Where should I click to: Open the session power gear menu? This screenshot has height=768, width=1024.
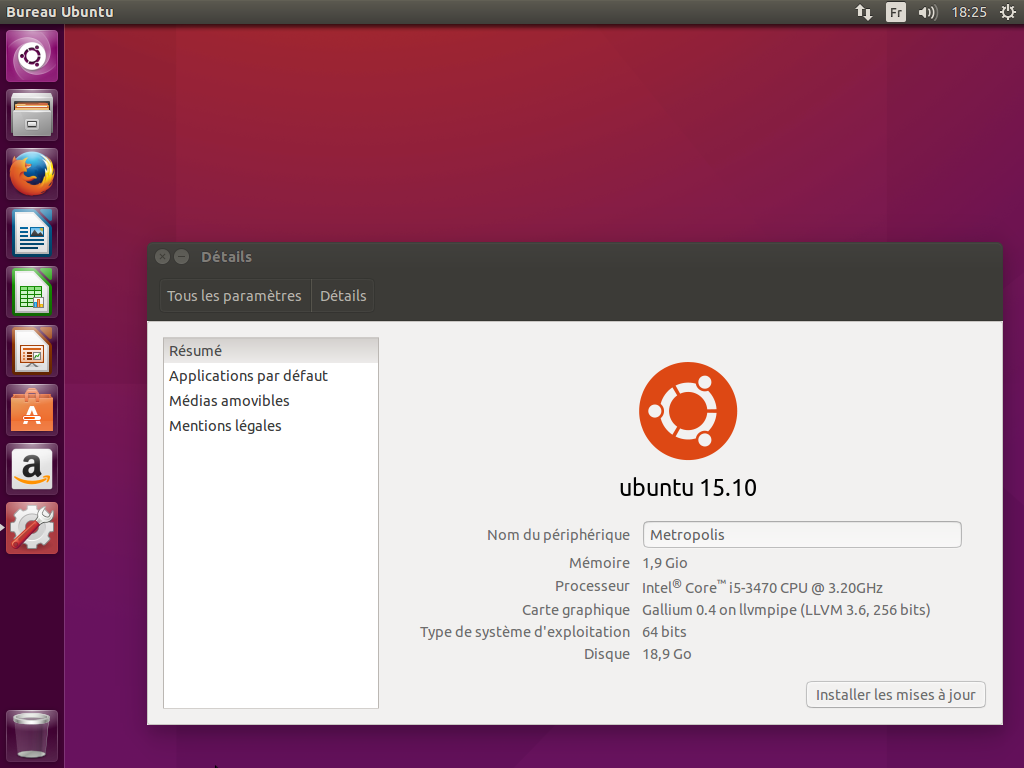point(1008,12)
